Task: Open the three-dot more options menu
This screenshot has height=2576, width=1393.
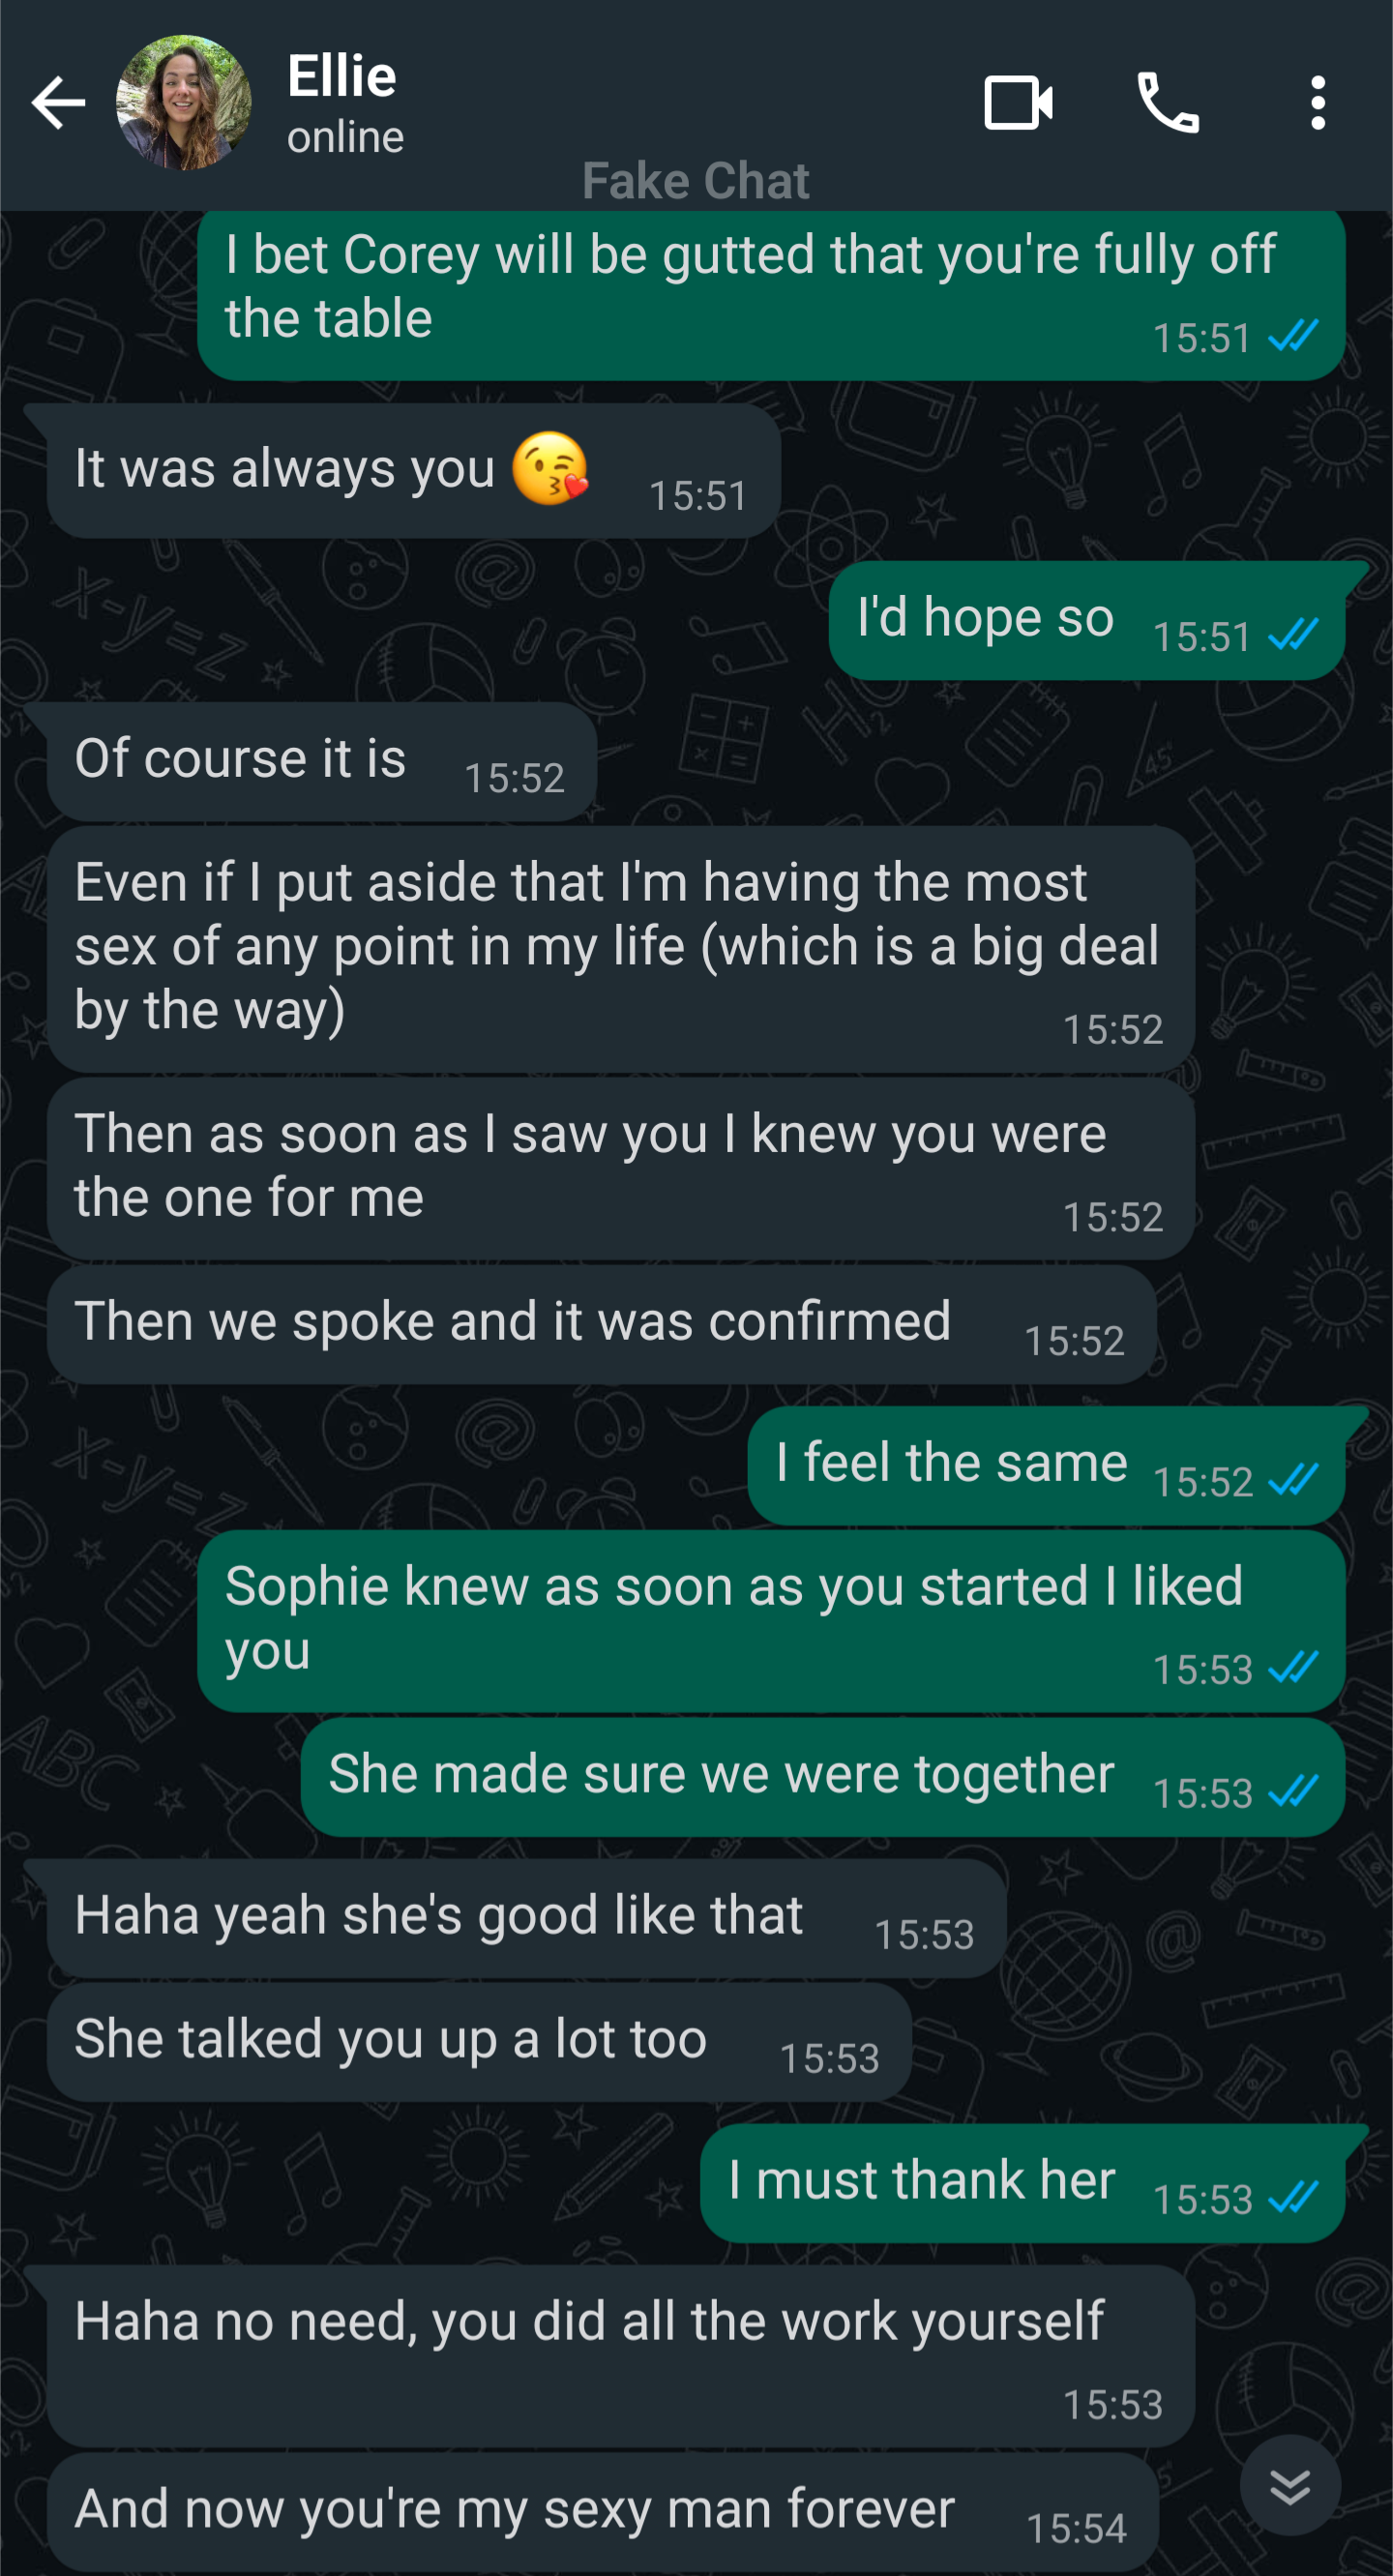Action: click(x=1318, y=103)
